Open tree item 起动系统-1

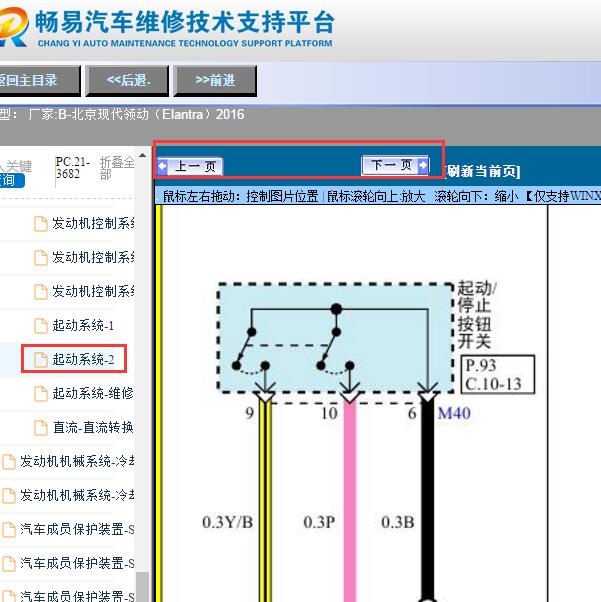83,326
